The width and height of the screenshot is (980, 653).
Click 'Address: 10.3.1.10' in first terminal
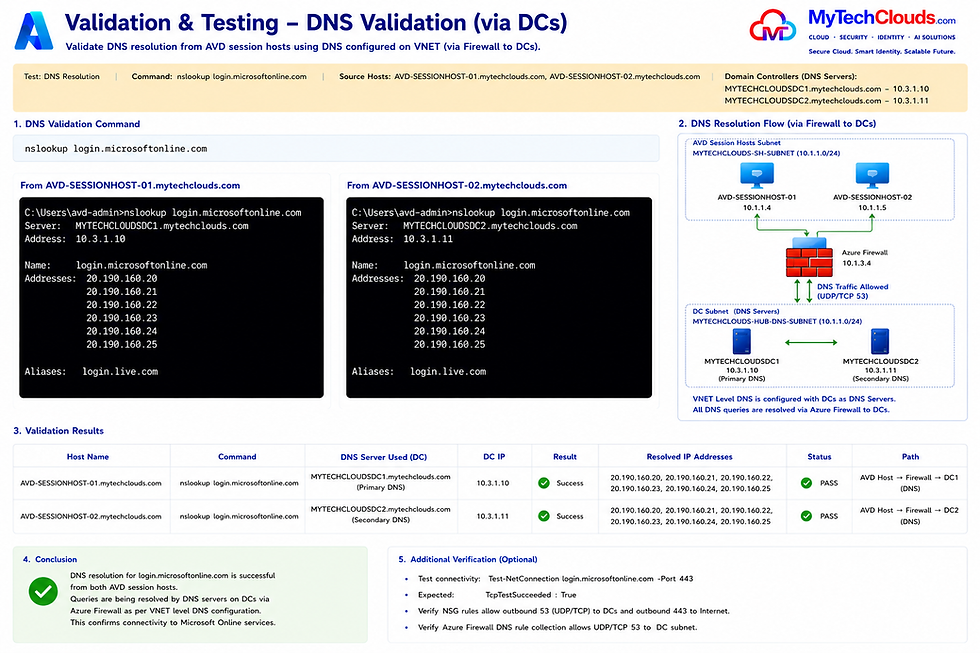tap(75, 239)
